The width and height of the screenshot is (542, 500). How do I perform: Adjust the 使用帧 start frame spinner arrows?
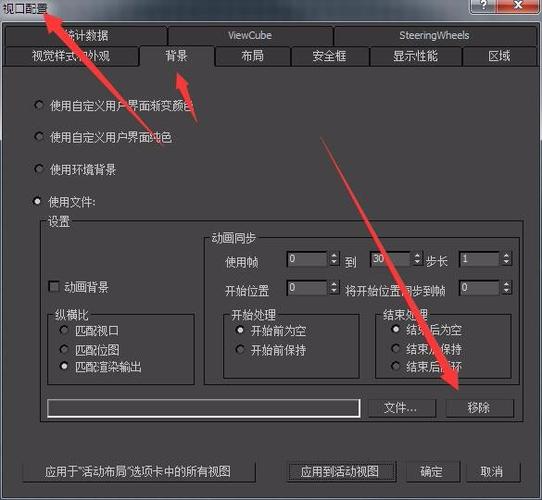[334, 259]
